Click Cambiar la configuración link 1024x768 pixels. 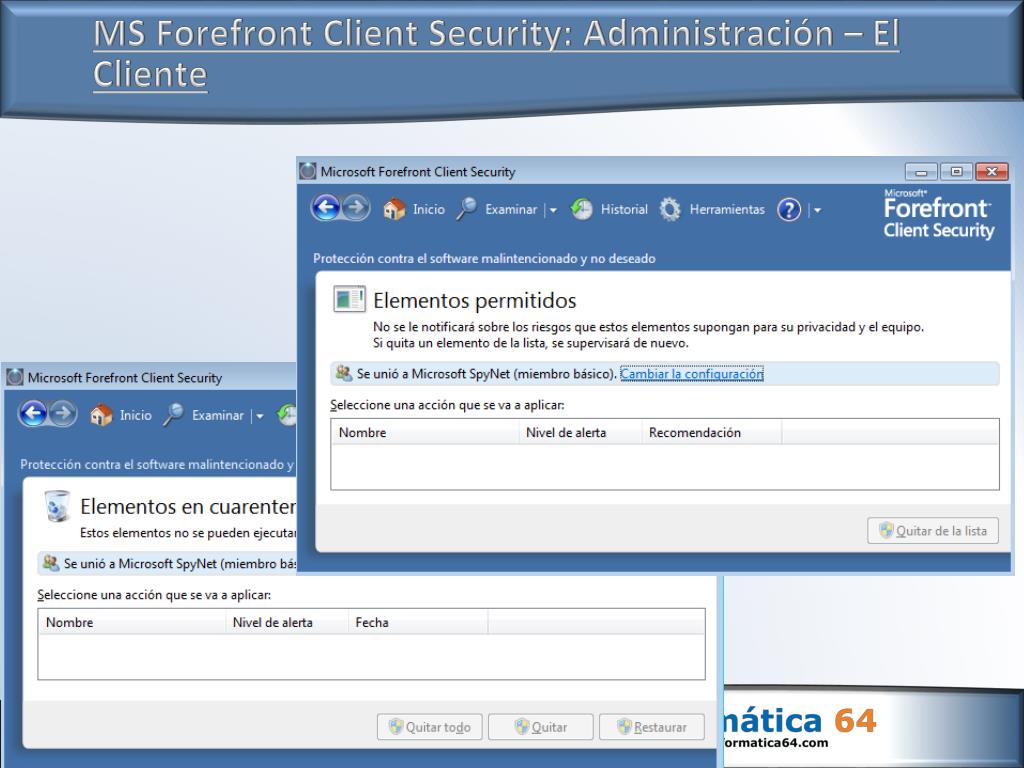pos(692,374)
